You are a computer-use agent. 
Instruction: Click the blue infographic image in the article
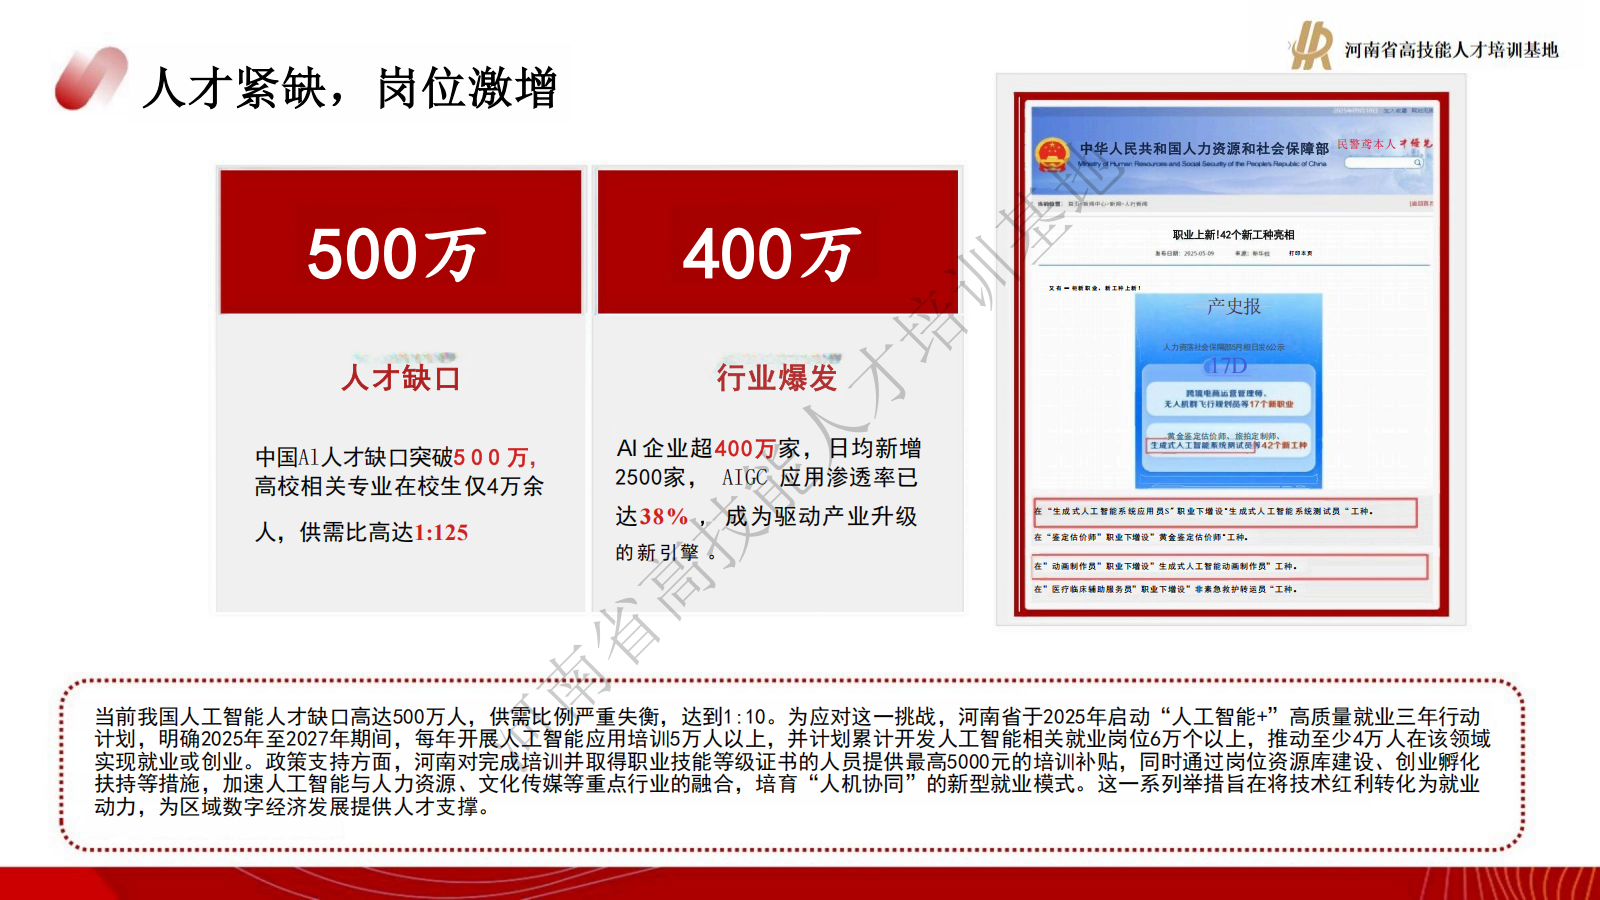(1228, 390)
